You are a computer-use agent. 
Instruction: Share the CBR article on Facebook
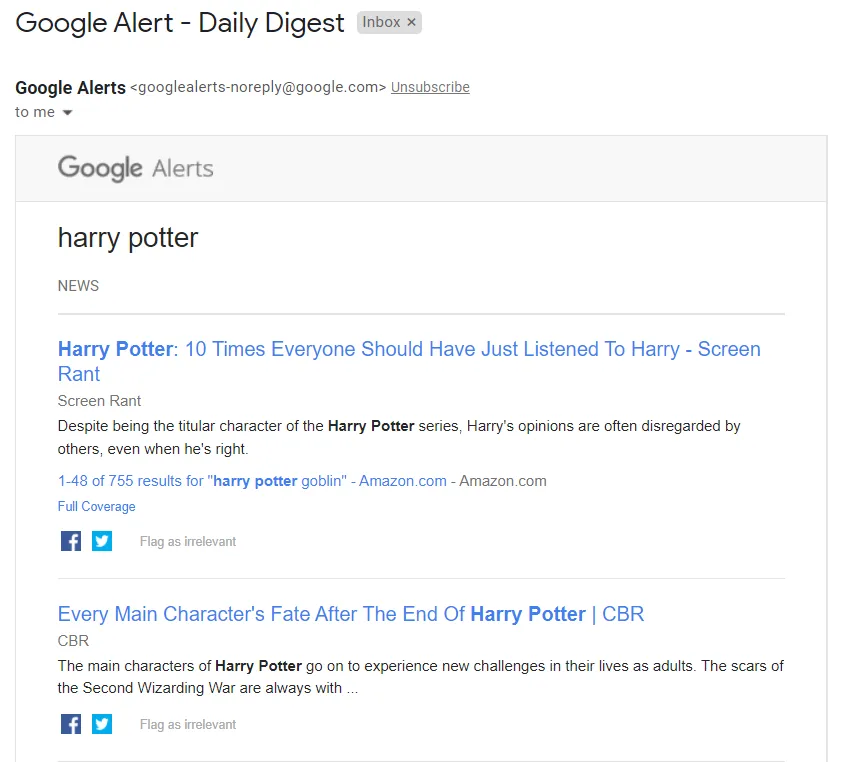[70, 723]
